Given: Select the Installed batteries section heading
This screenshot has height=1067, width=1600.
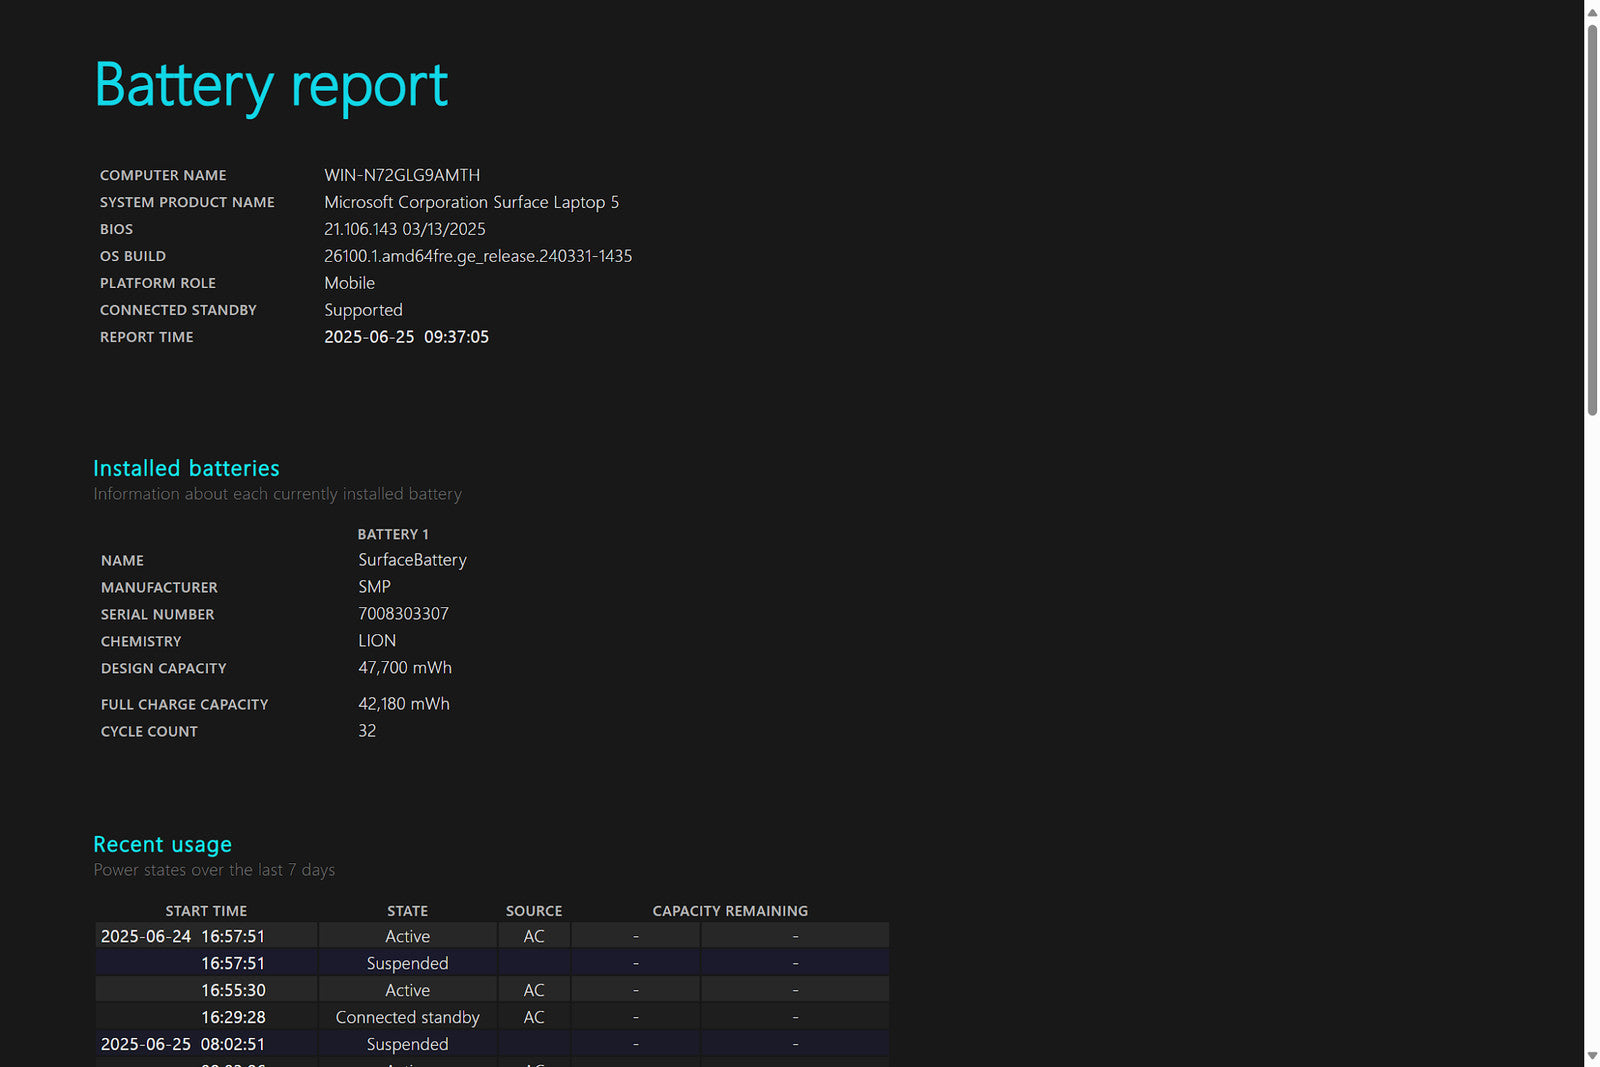Looking at the screenshot, I should pos(186,468).
